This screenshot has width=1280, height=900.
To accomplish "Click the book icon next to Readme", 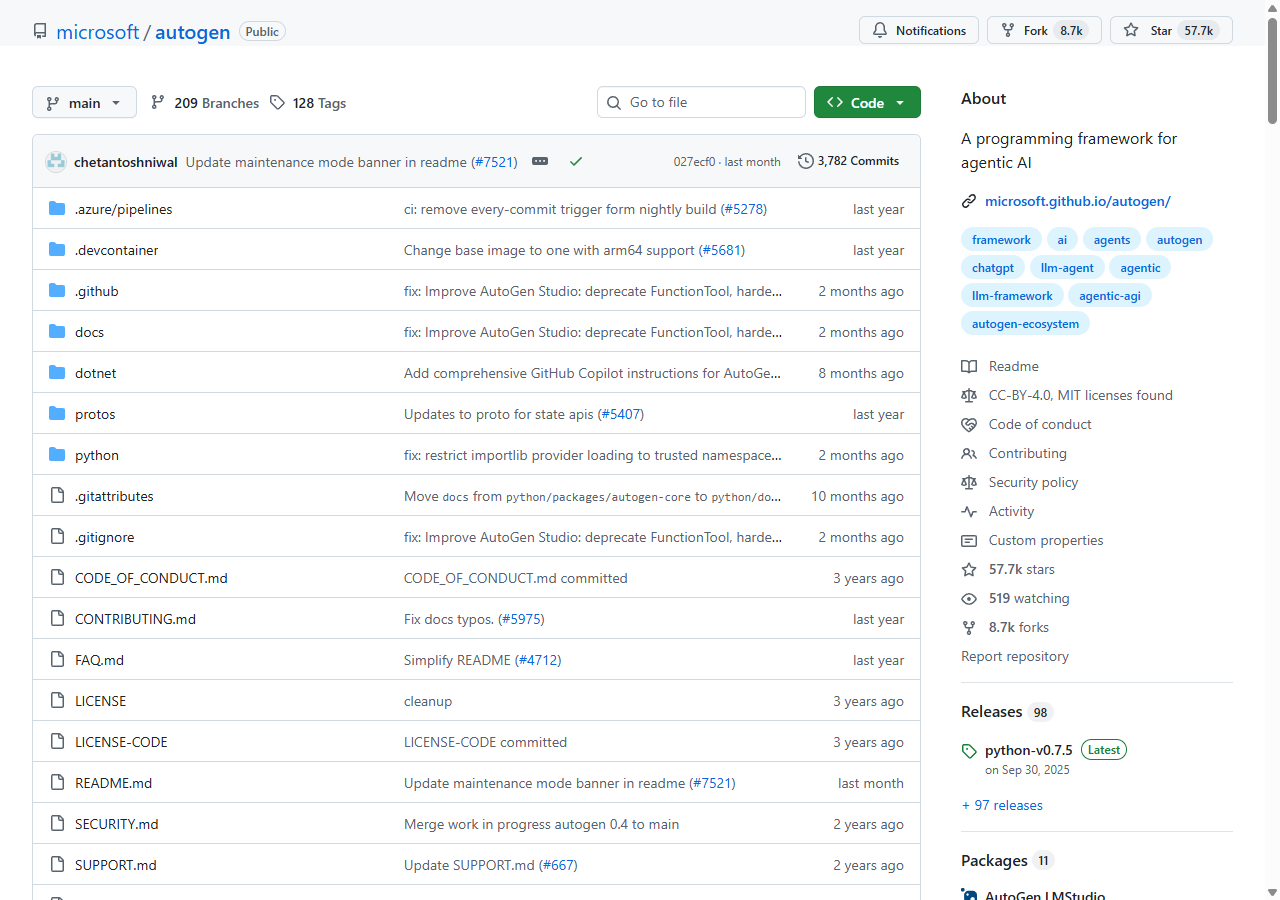I will click(x=968, y=366).
